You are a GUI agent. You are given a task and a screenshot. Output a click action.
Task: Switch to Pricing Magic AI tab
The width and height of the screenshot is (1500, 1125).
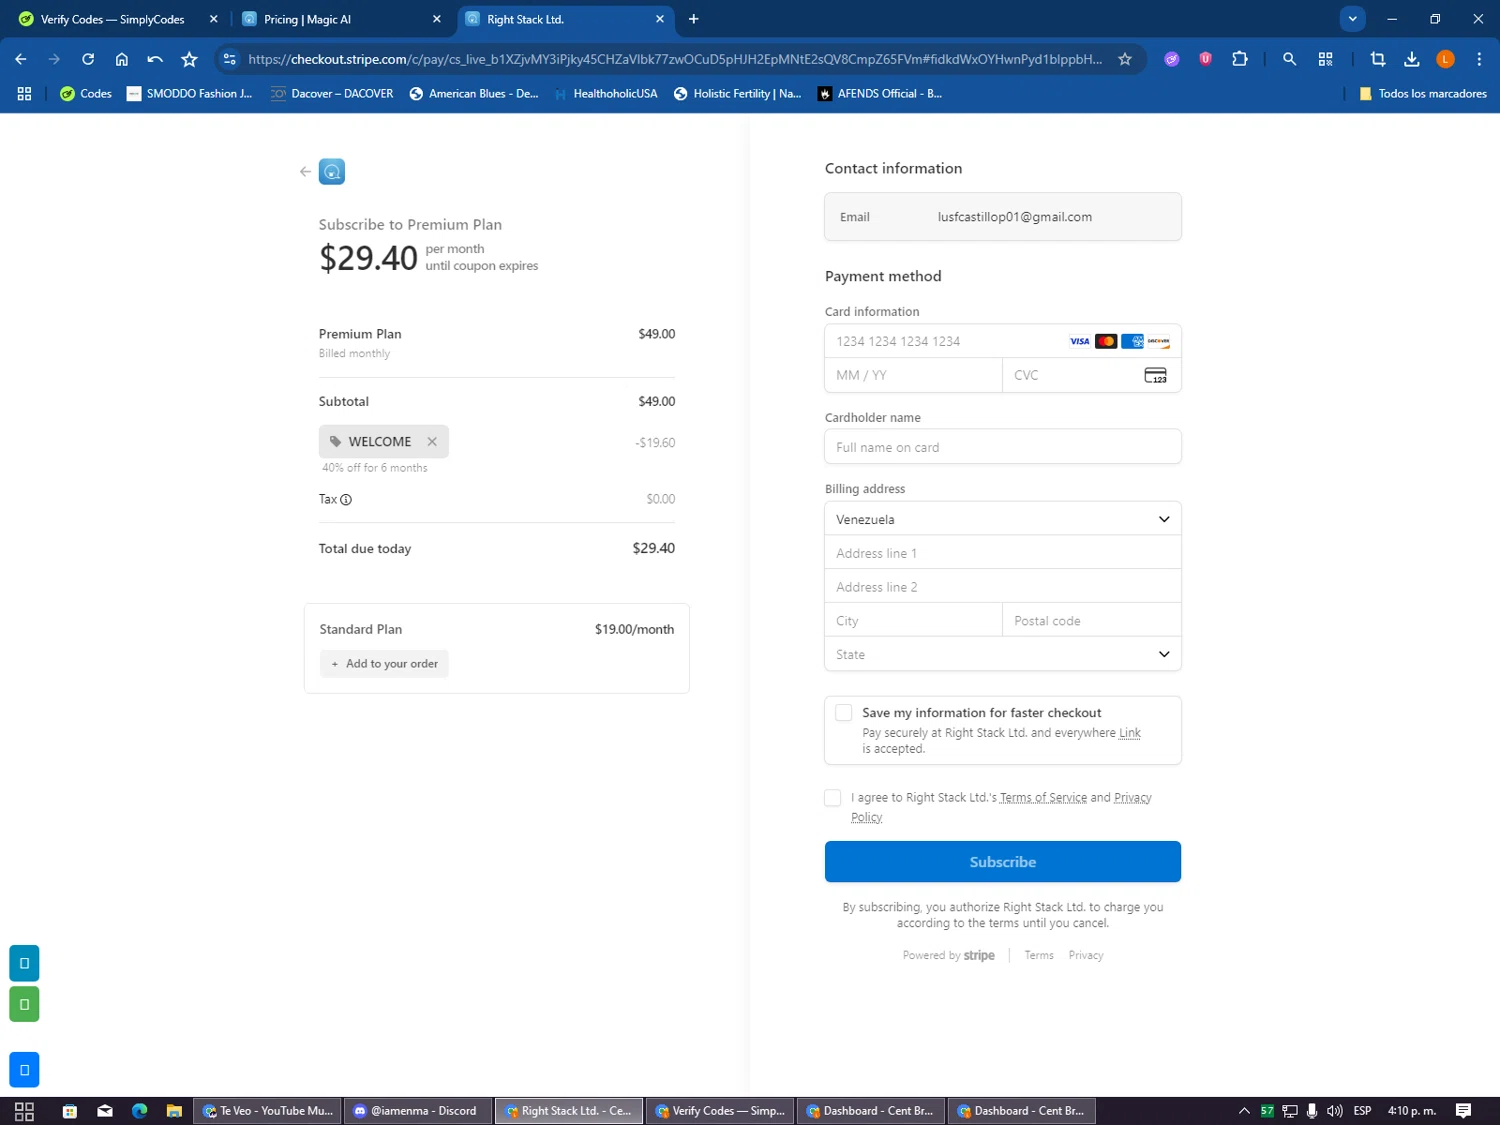pyautogui.click(x=340, y=19)
